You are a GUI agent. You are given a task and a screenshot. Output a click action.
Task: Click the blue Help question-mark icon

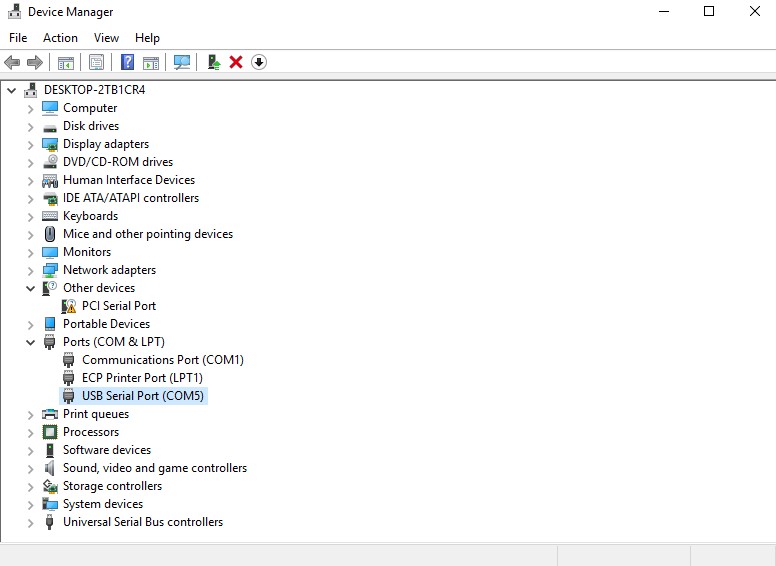tap(127, 62)
